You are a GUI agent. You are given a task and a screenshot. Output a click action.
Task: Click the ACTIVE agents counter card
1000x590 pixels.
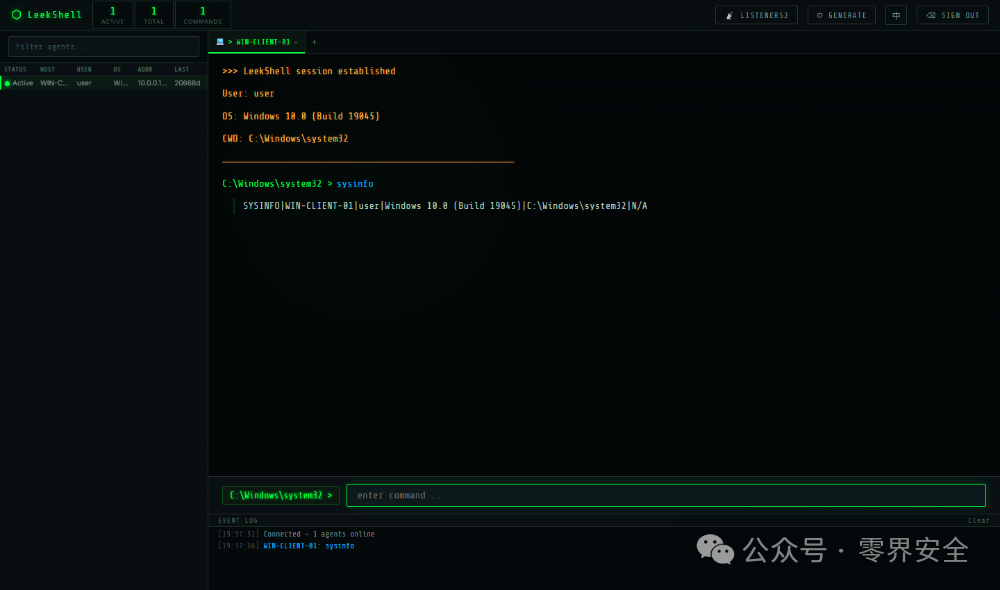click(x=113, y=15)
